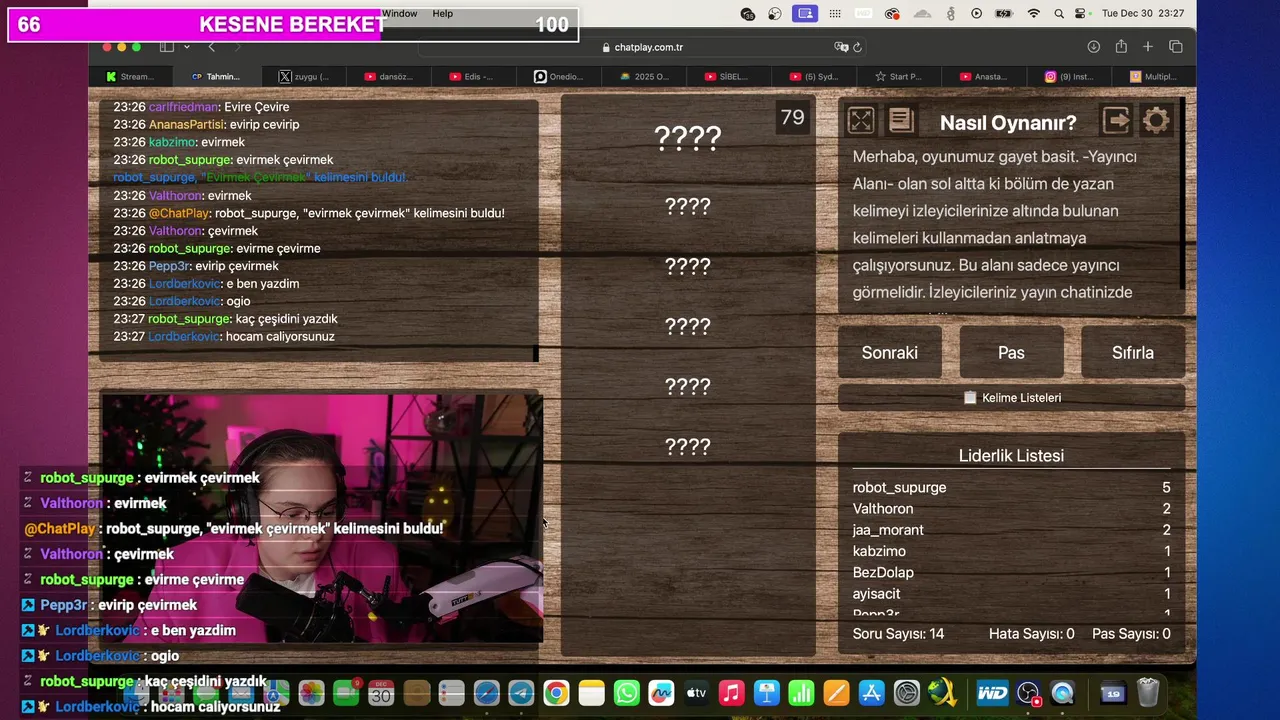The height and width of the screenshot is (720, 1280).
Task: Click ayisacit in the leaderboard
Action: [x=876, y=594]
